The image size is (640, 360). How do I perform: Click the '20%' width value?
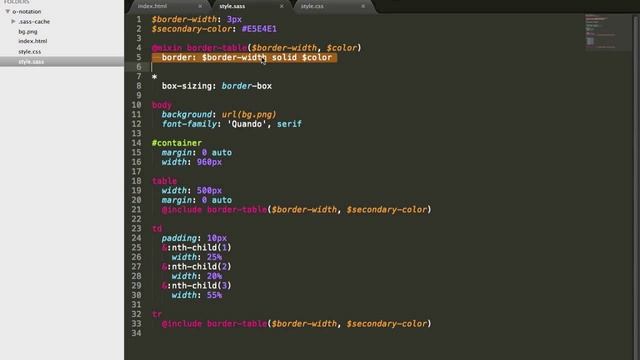point(214,276)
